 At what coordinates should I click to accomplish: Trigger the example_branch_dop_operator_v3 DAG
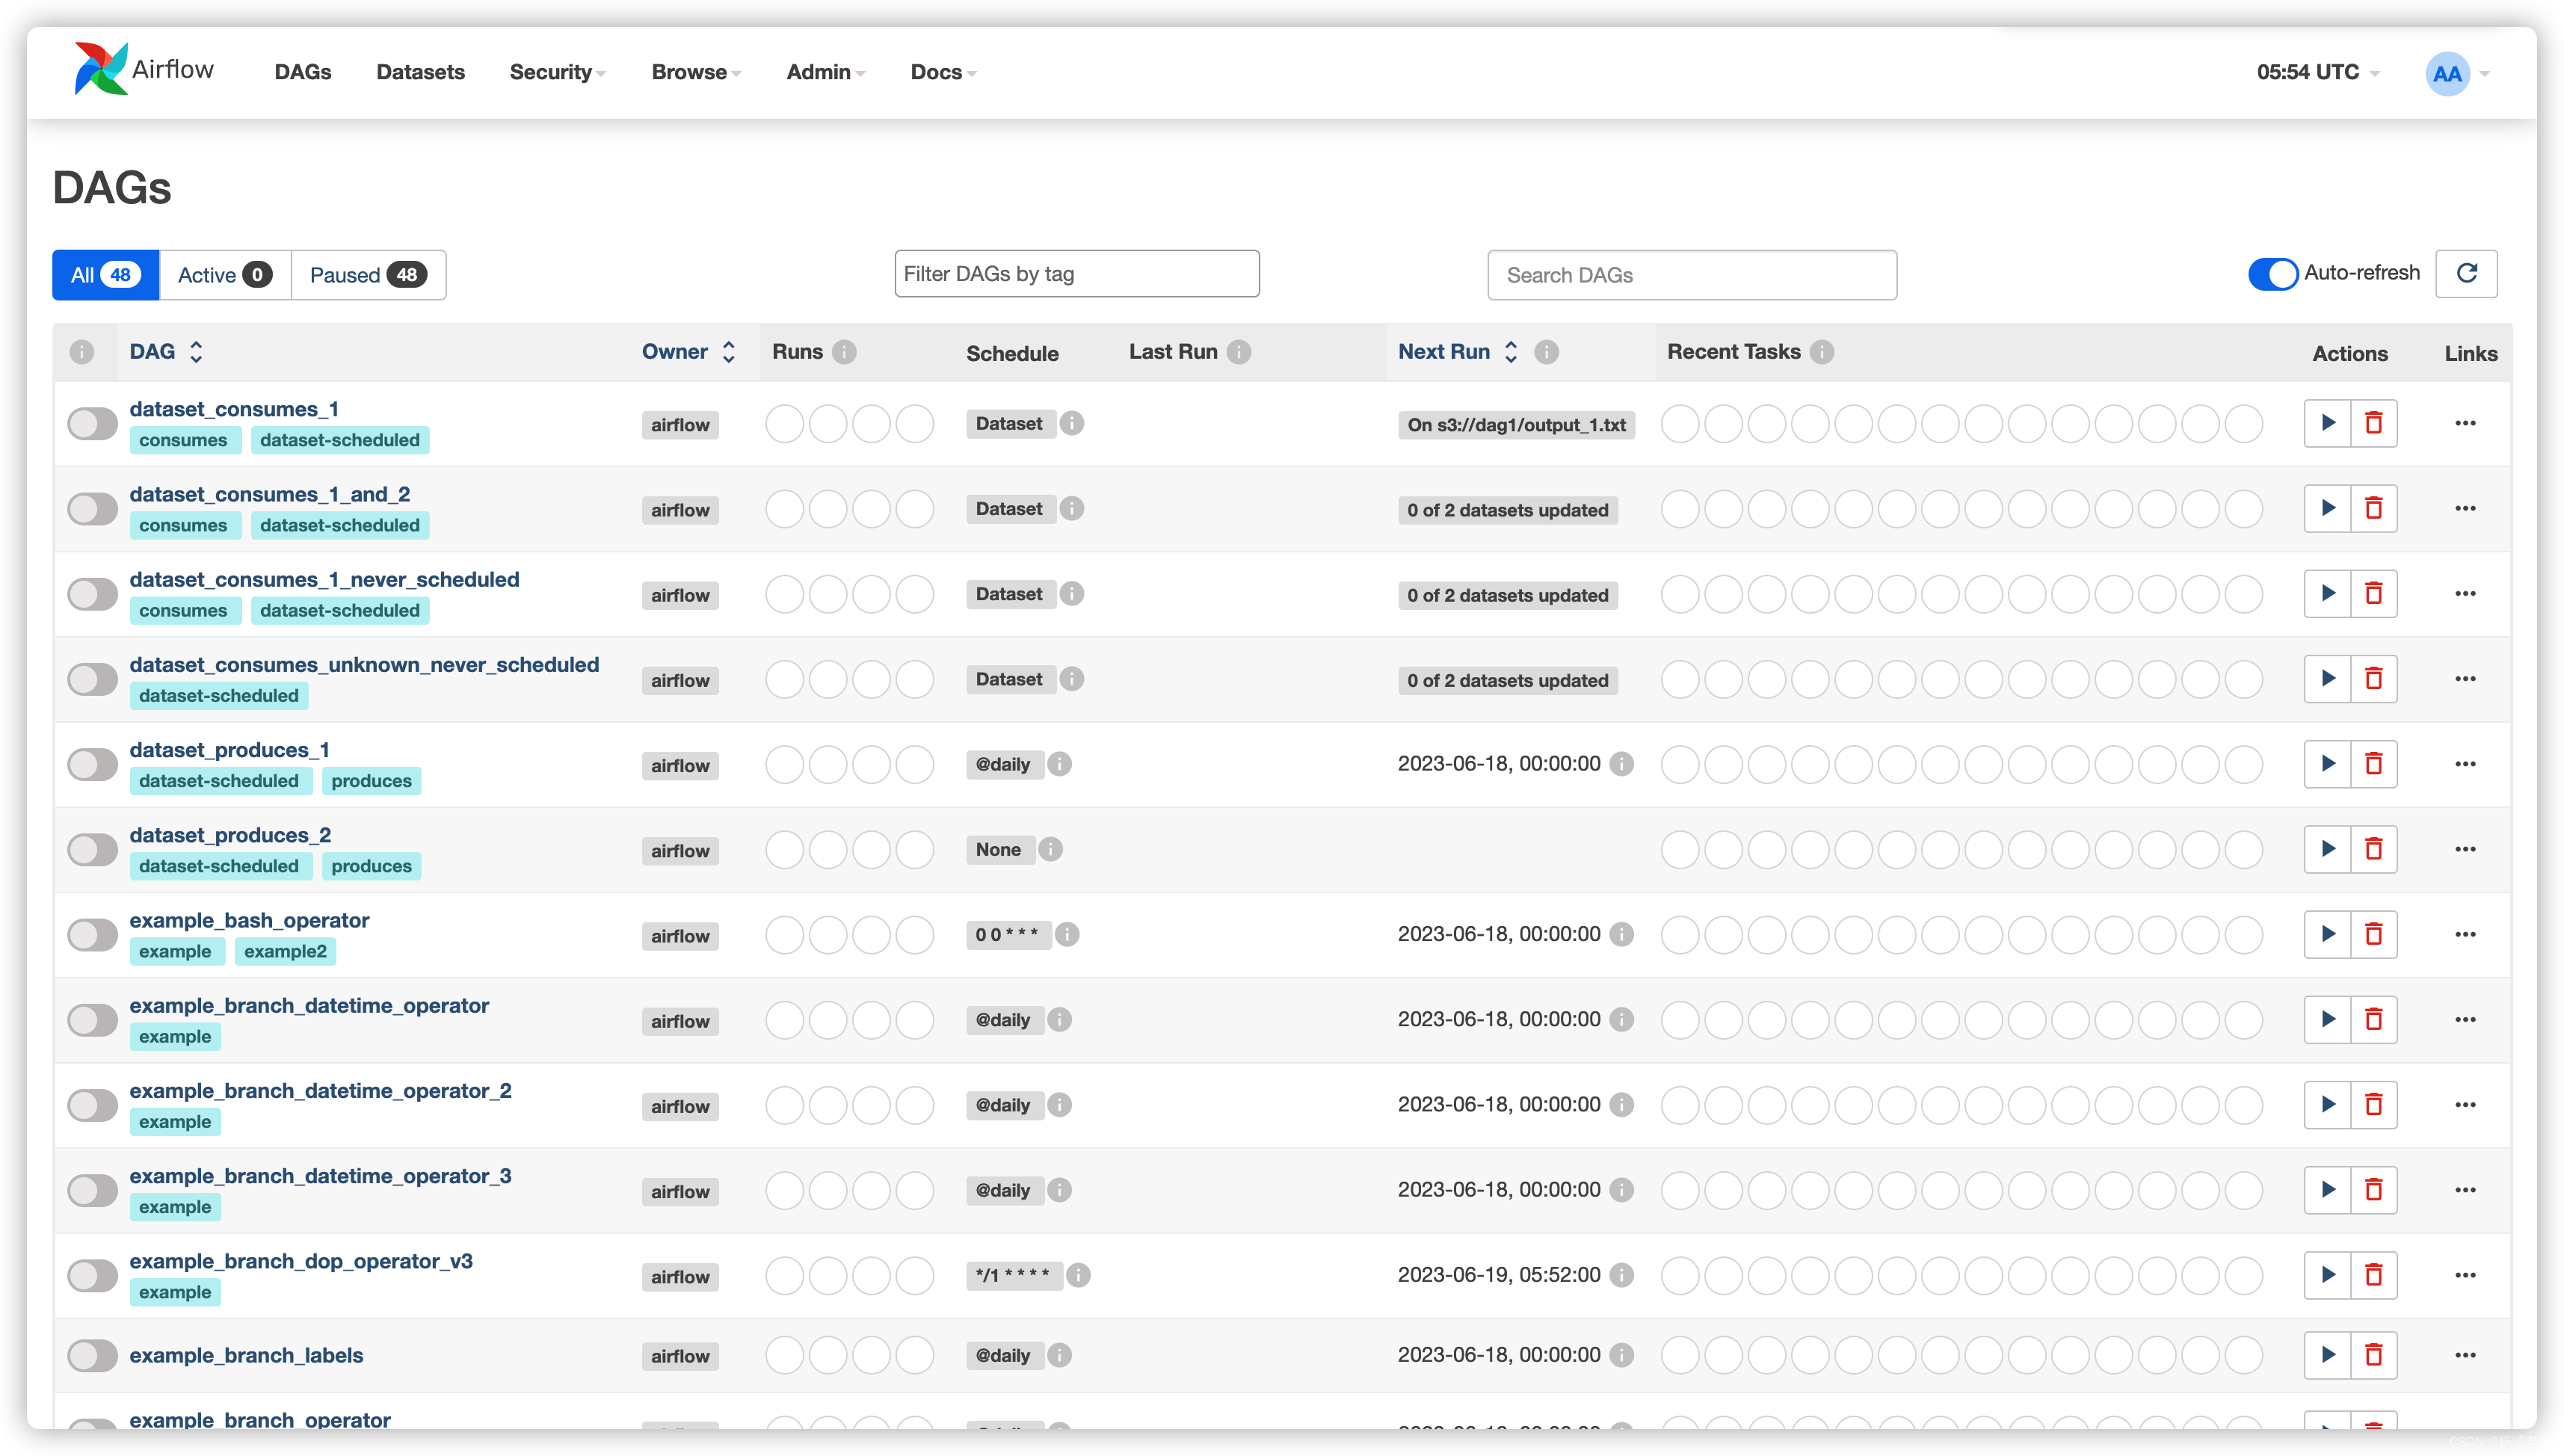2327,1275
